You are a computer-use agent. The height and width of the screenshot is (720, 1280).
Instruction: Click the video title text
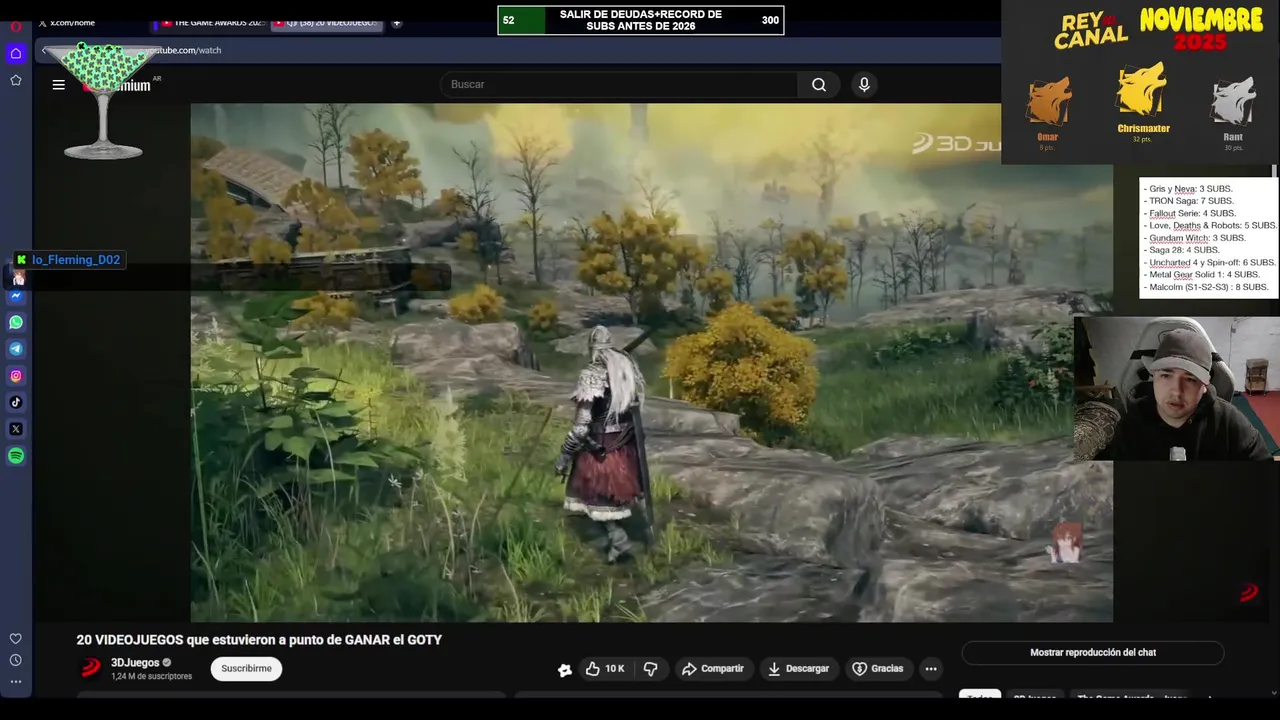[259, 640]
